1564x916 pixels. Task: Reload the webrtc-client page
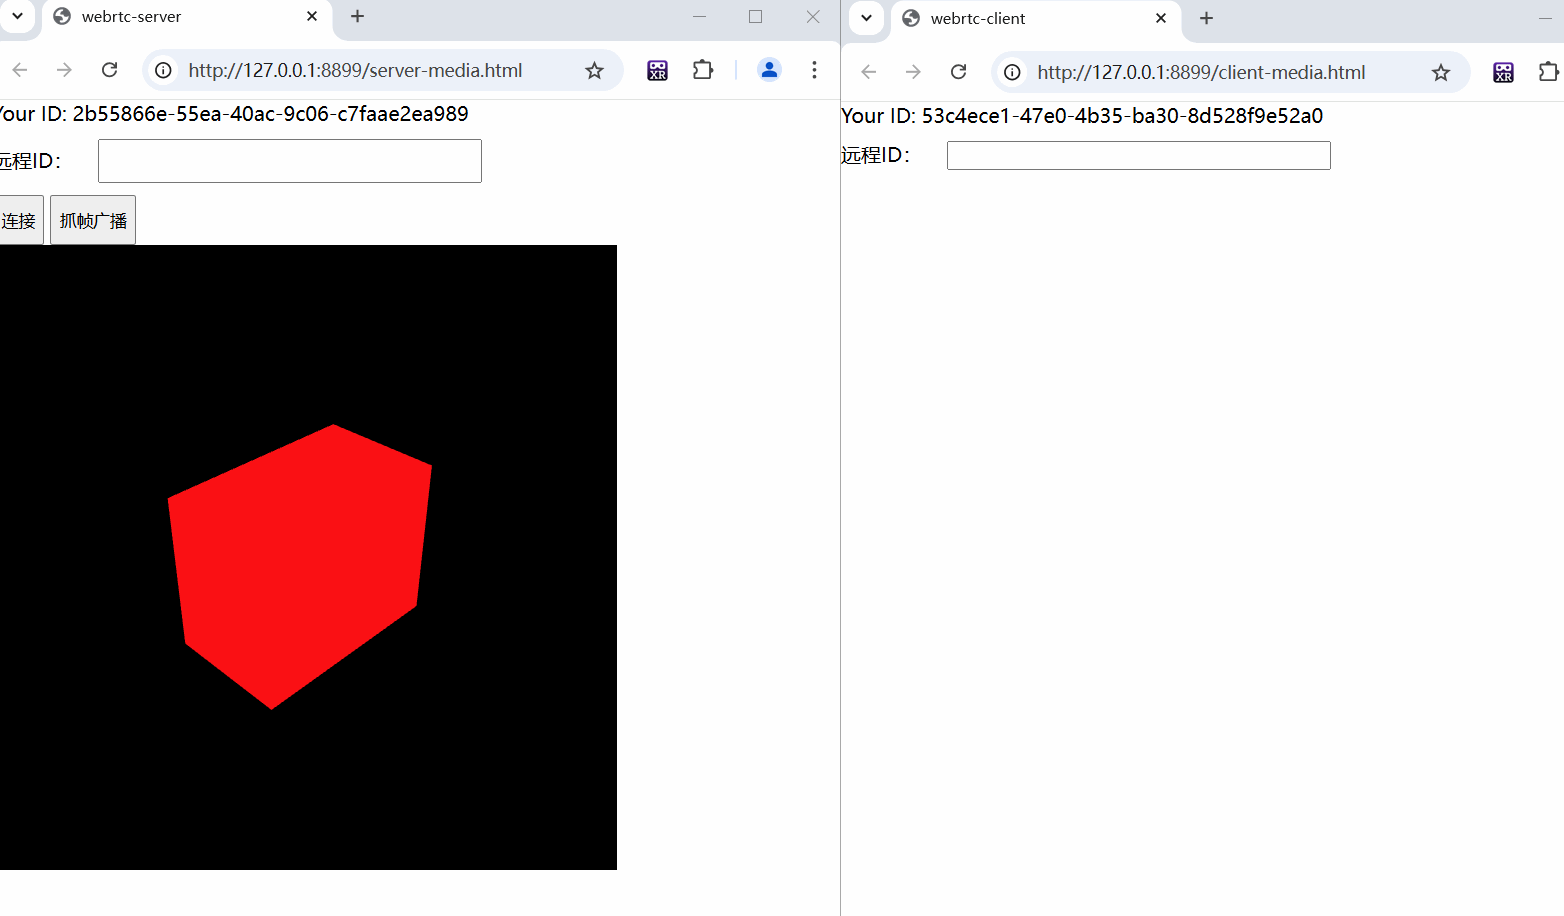959,72
